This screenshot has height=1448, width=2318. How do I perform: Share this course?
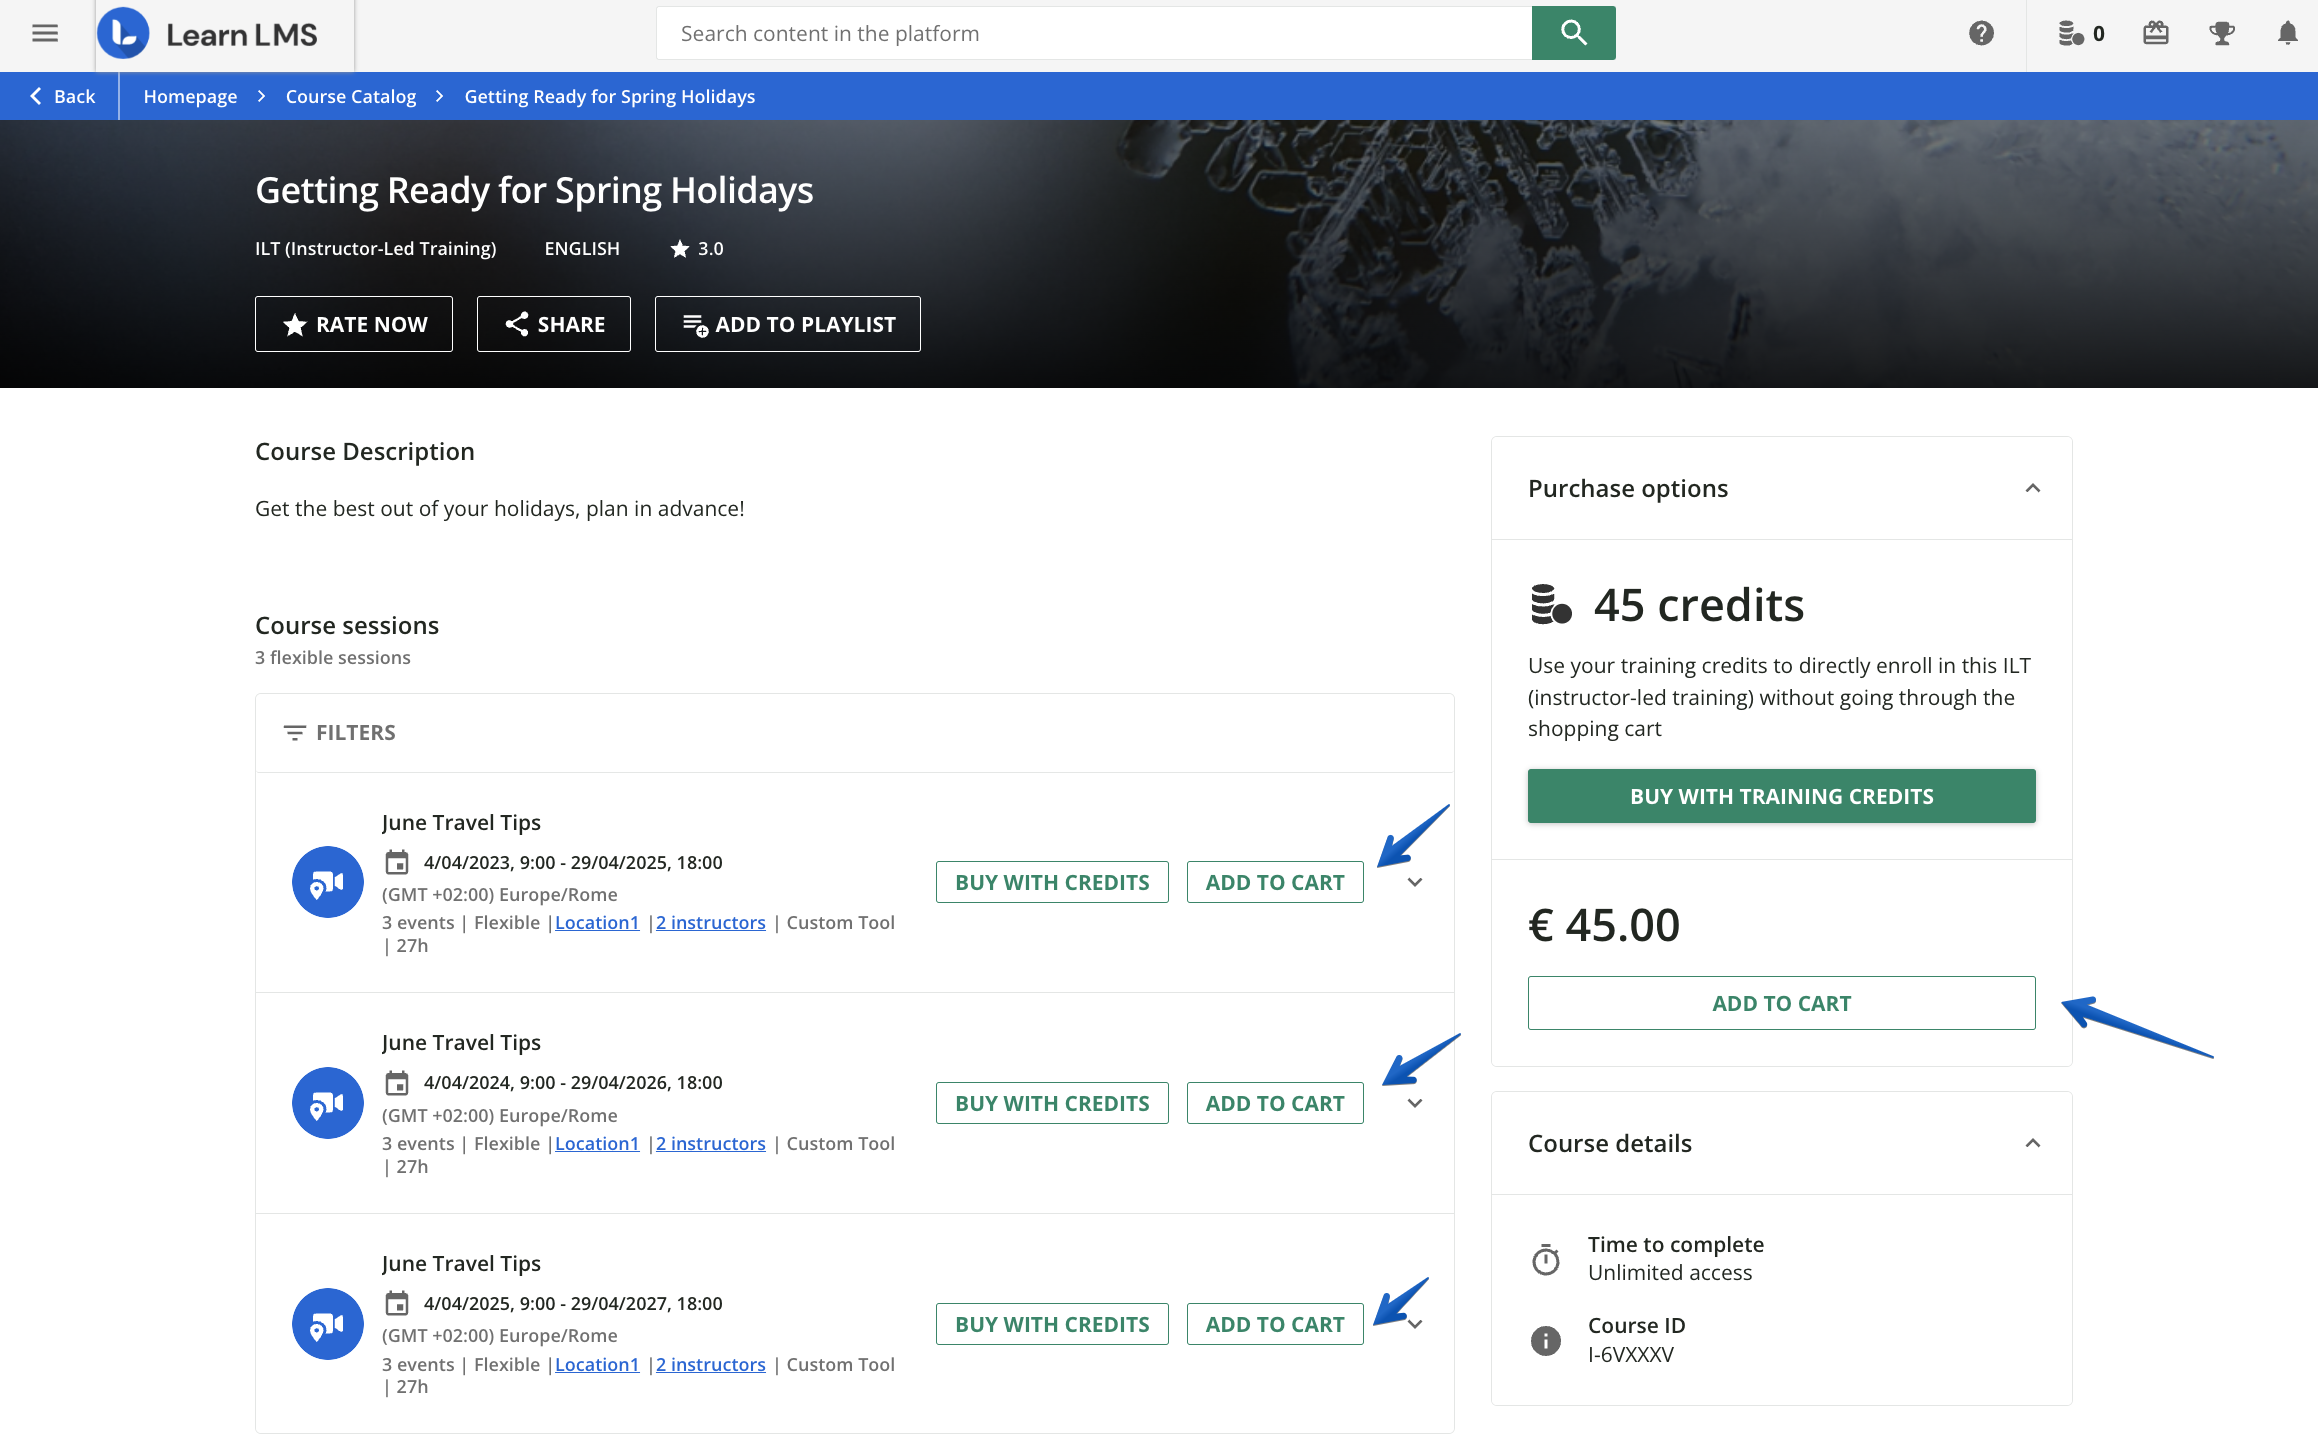[554, 324]
